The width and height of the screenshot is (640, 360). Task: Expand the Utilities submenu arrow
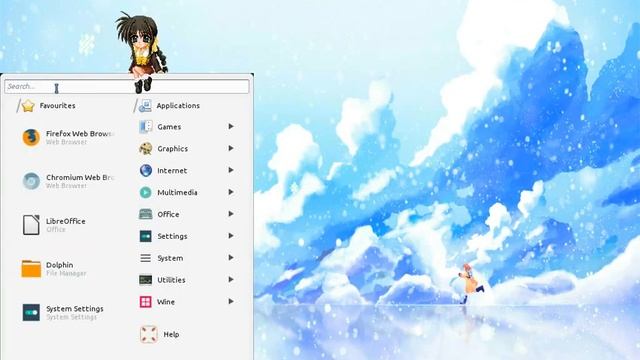pyautogui.click(x=231, y=280)
